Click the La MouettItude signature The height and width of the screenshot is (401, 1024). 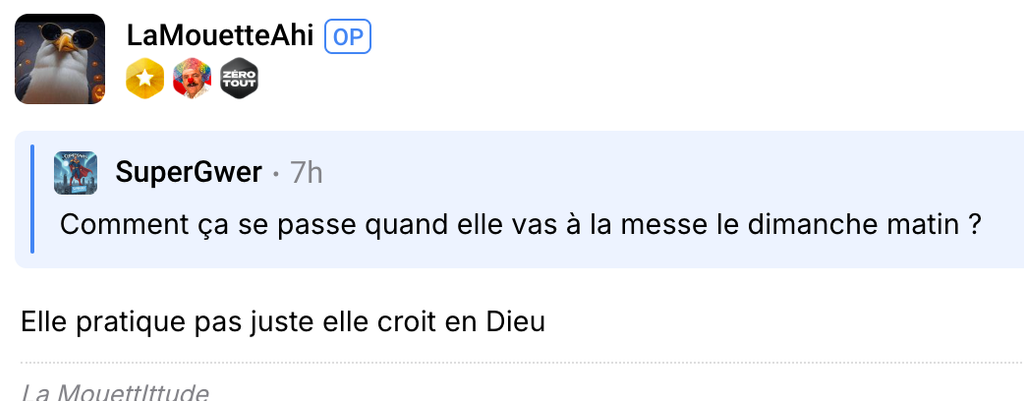(x=115, y=391)
